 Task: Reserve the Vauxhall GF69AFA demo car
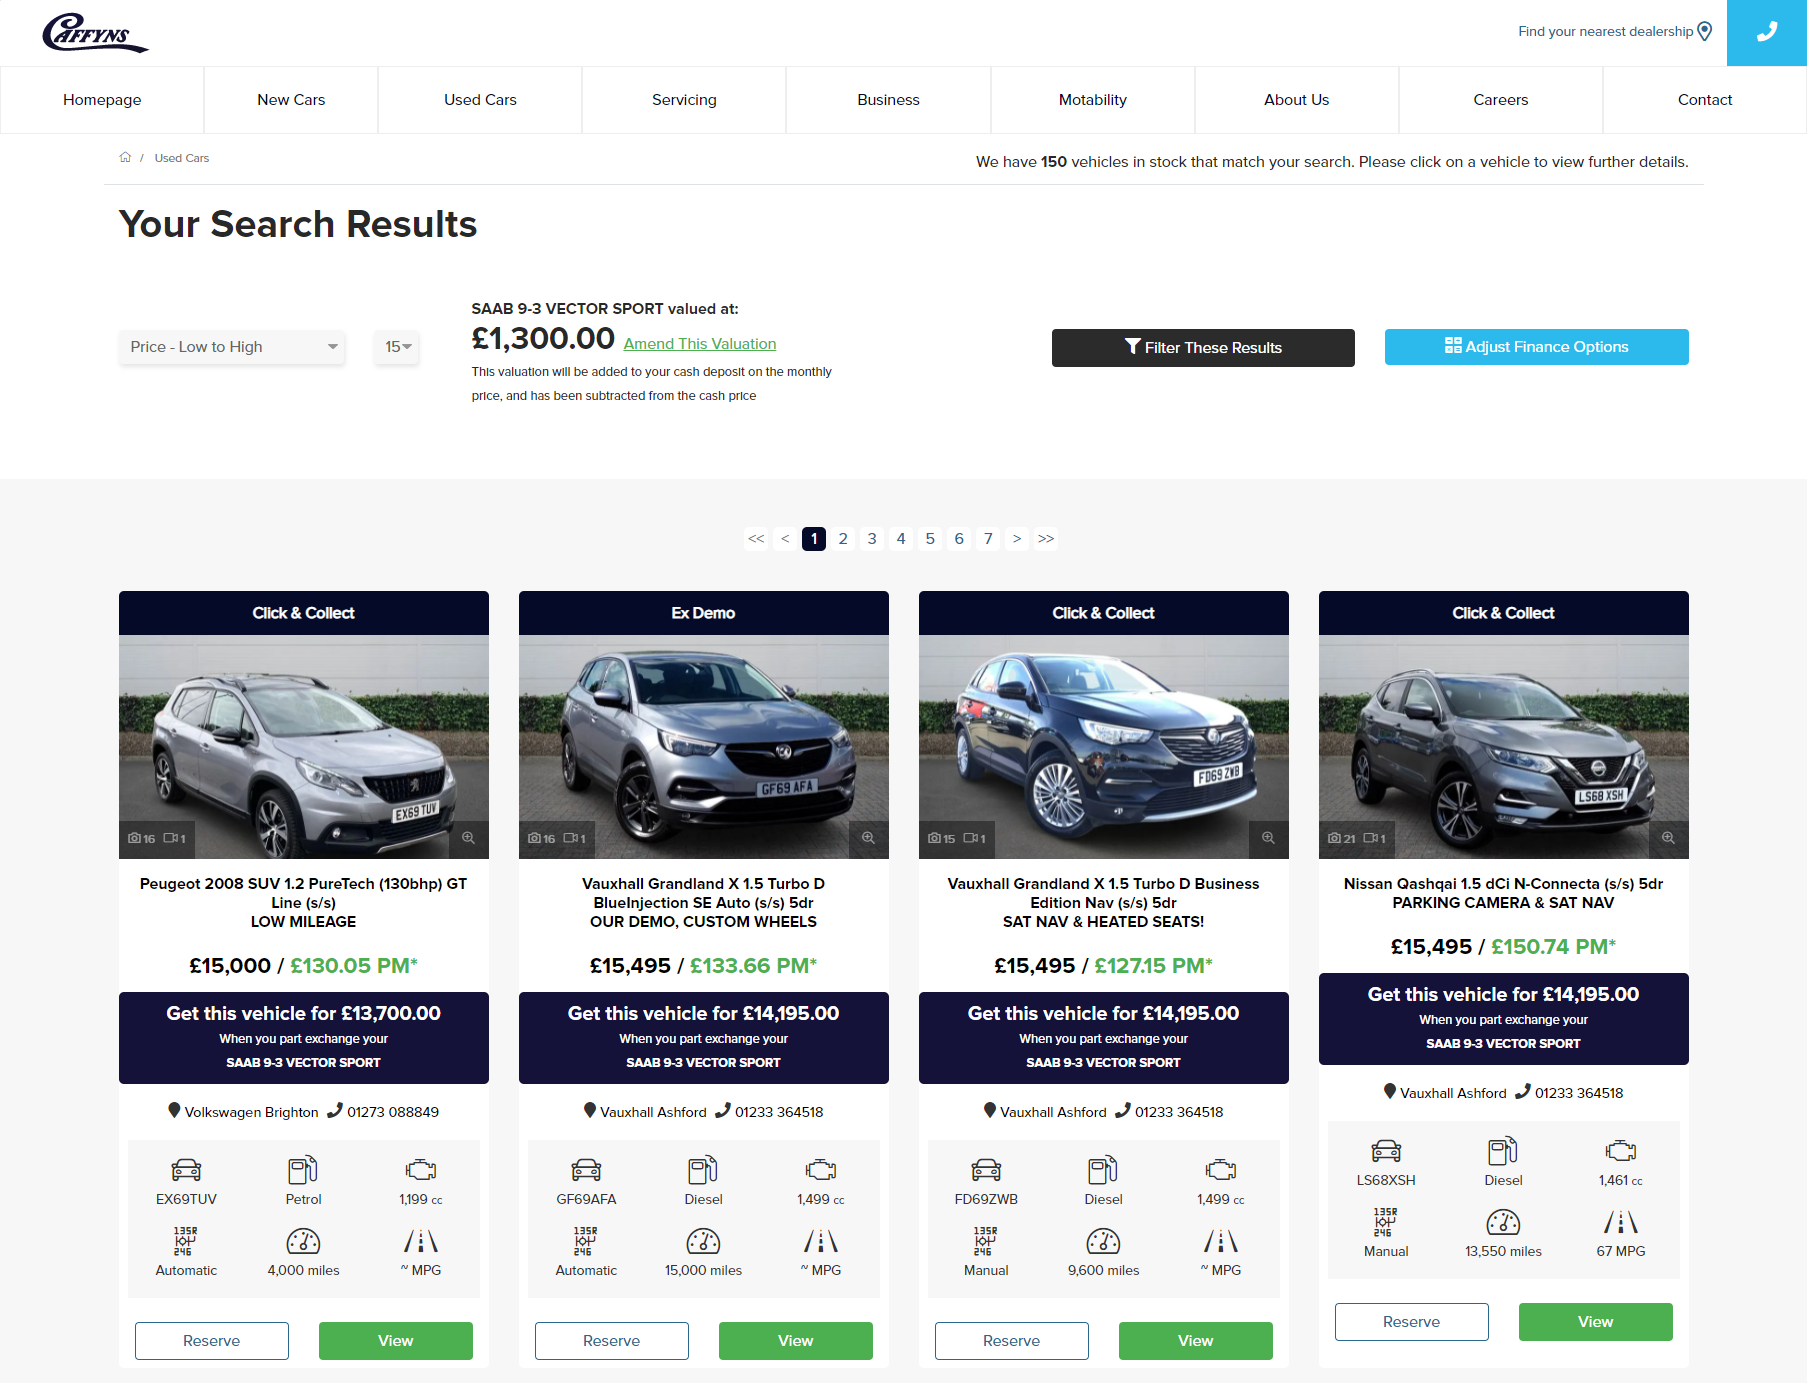point(612,1341)
